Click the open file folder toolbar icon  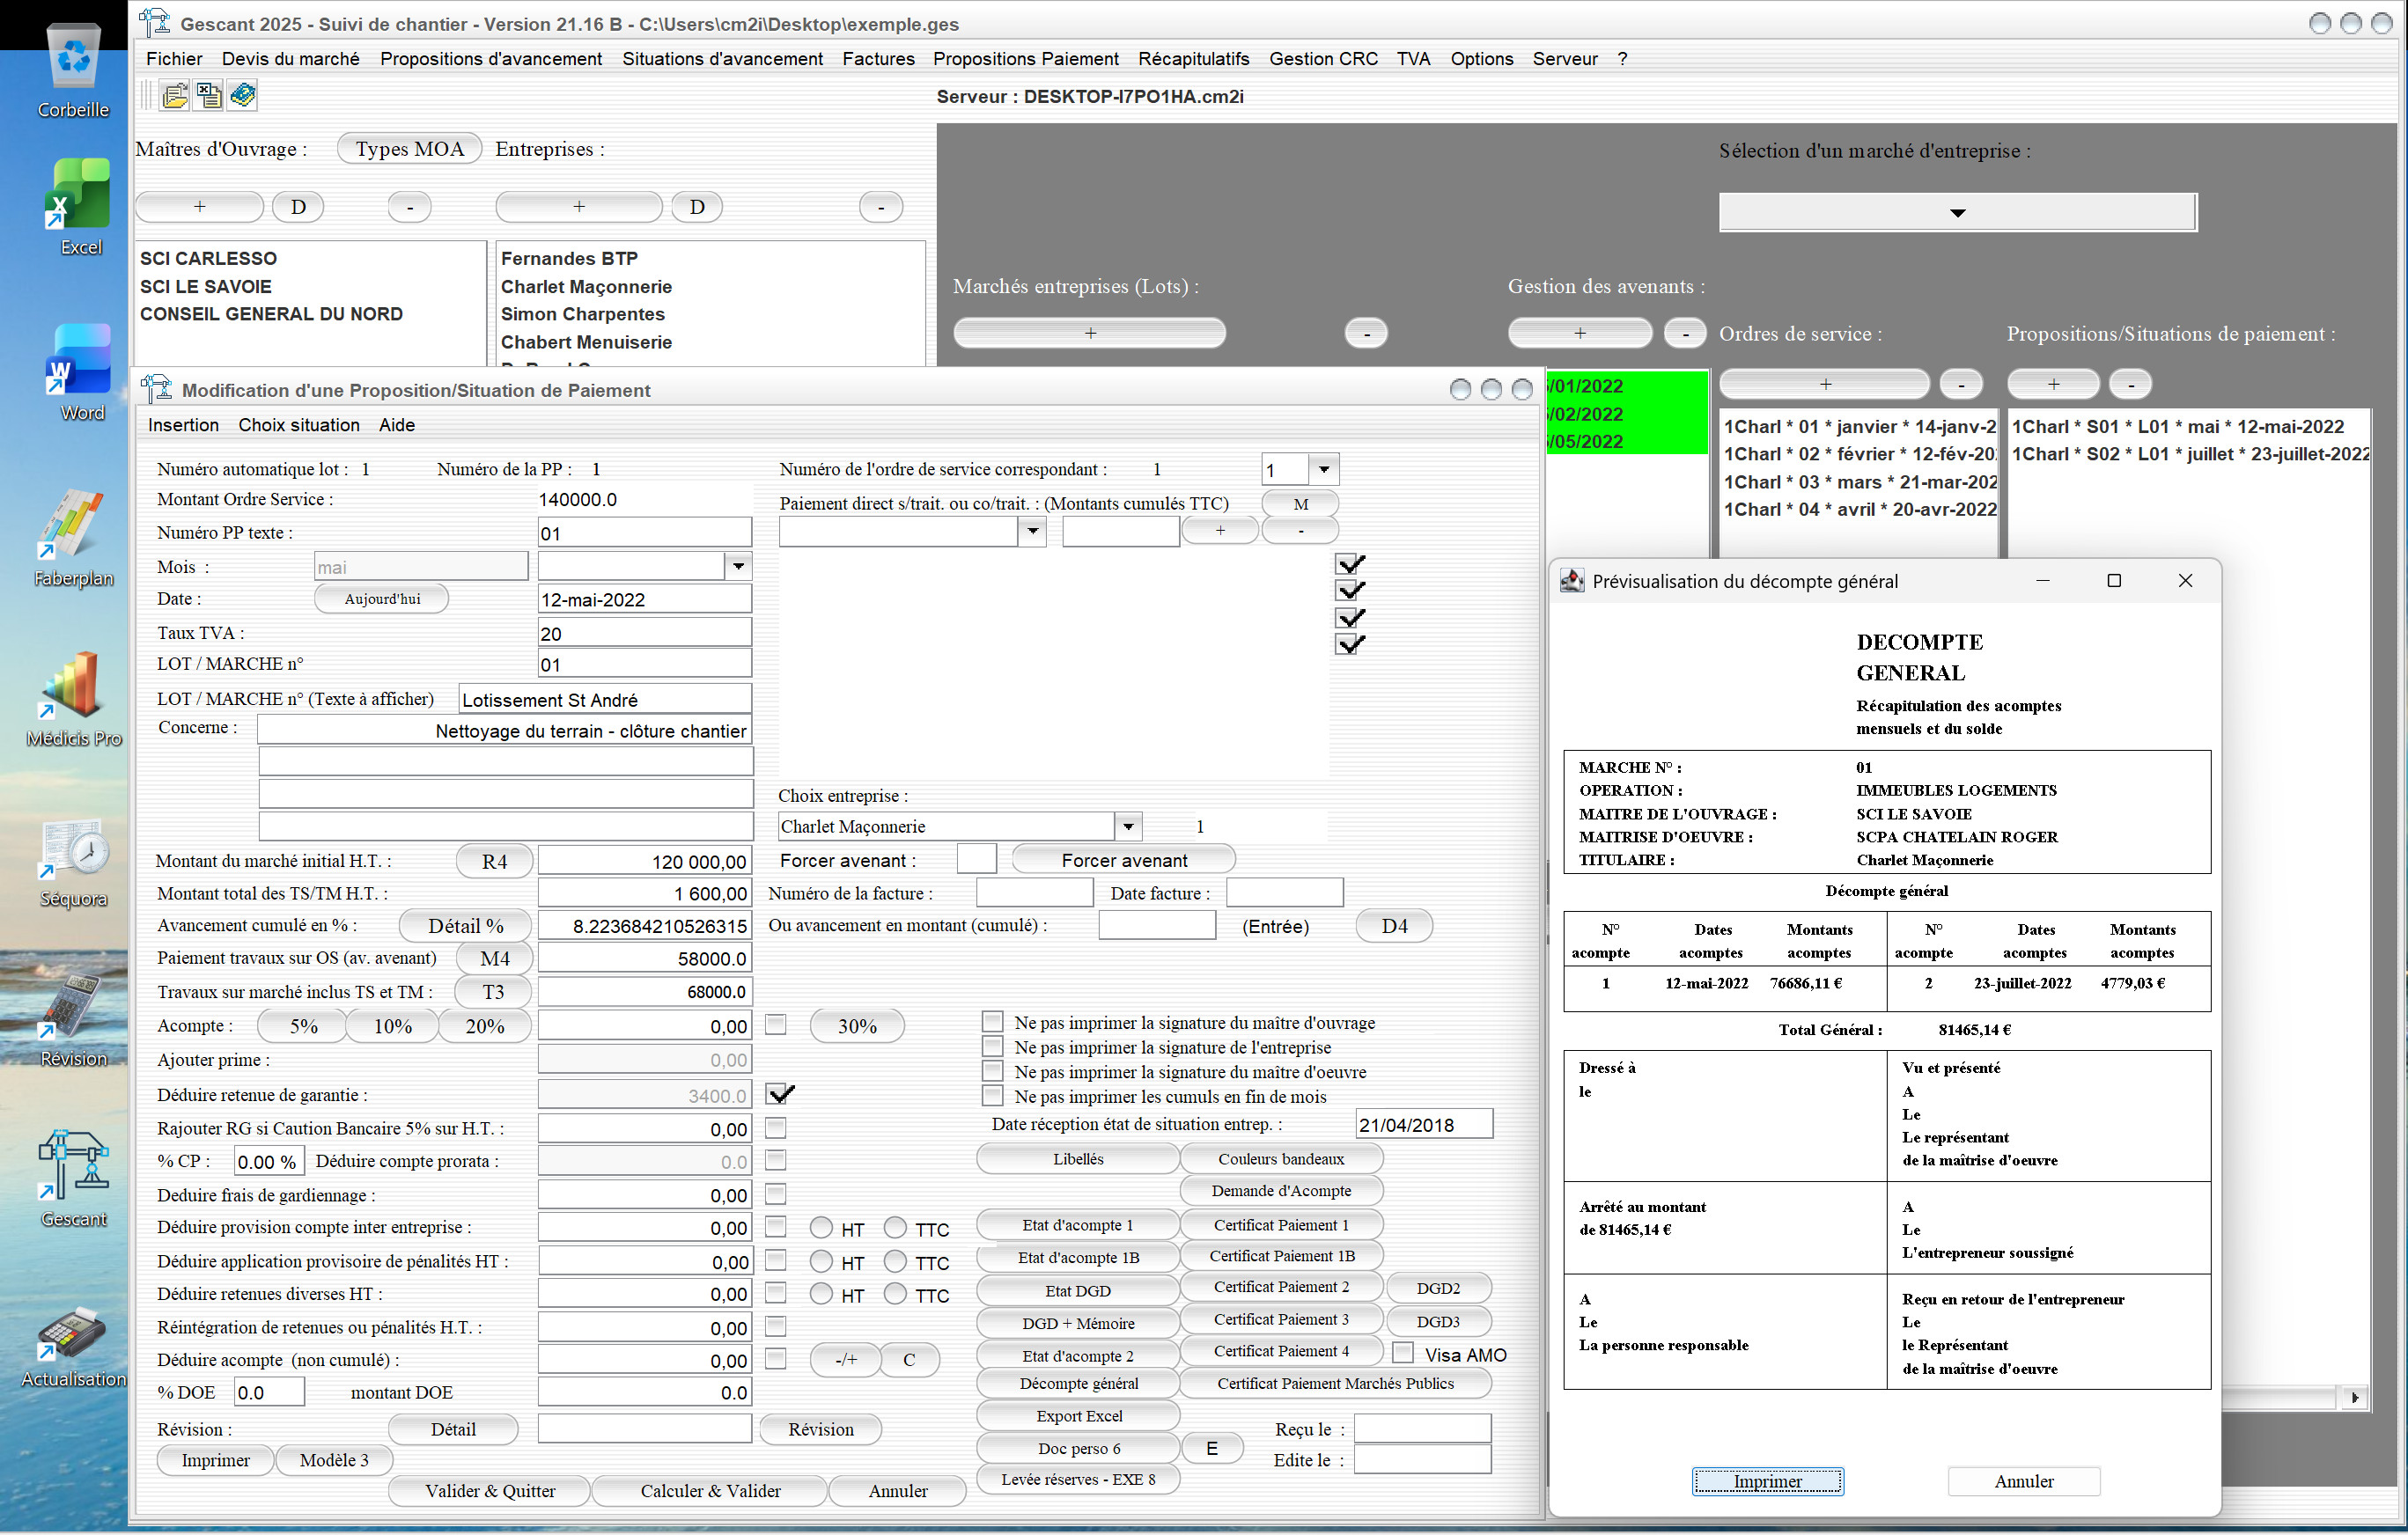tap(174, 96)
